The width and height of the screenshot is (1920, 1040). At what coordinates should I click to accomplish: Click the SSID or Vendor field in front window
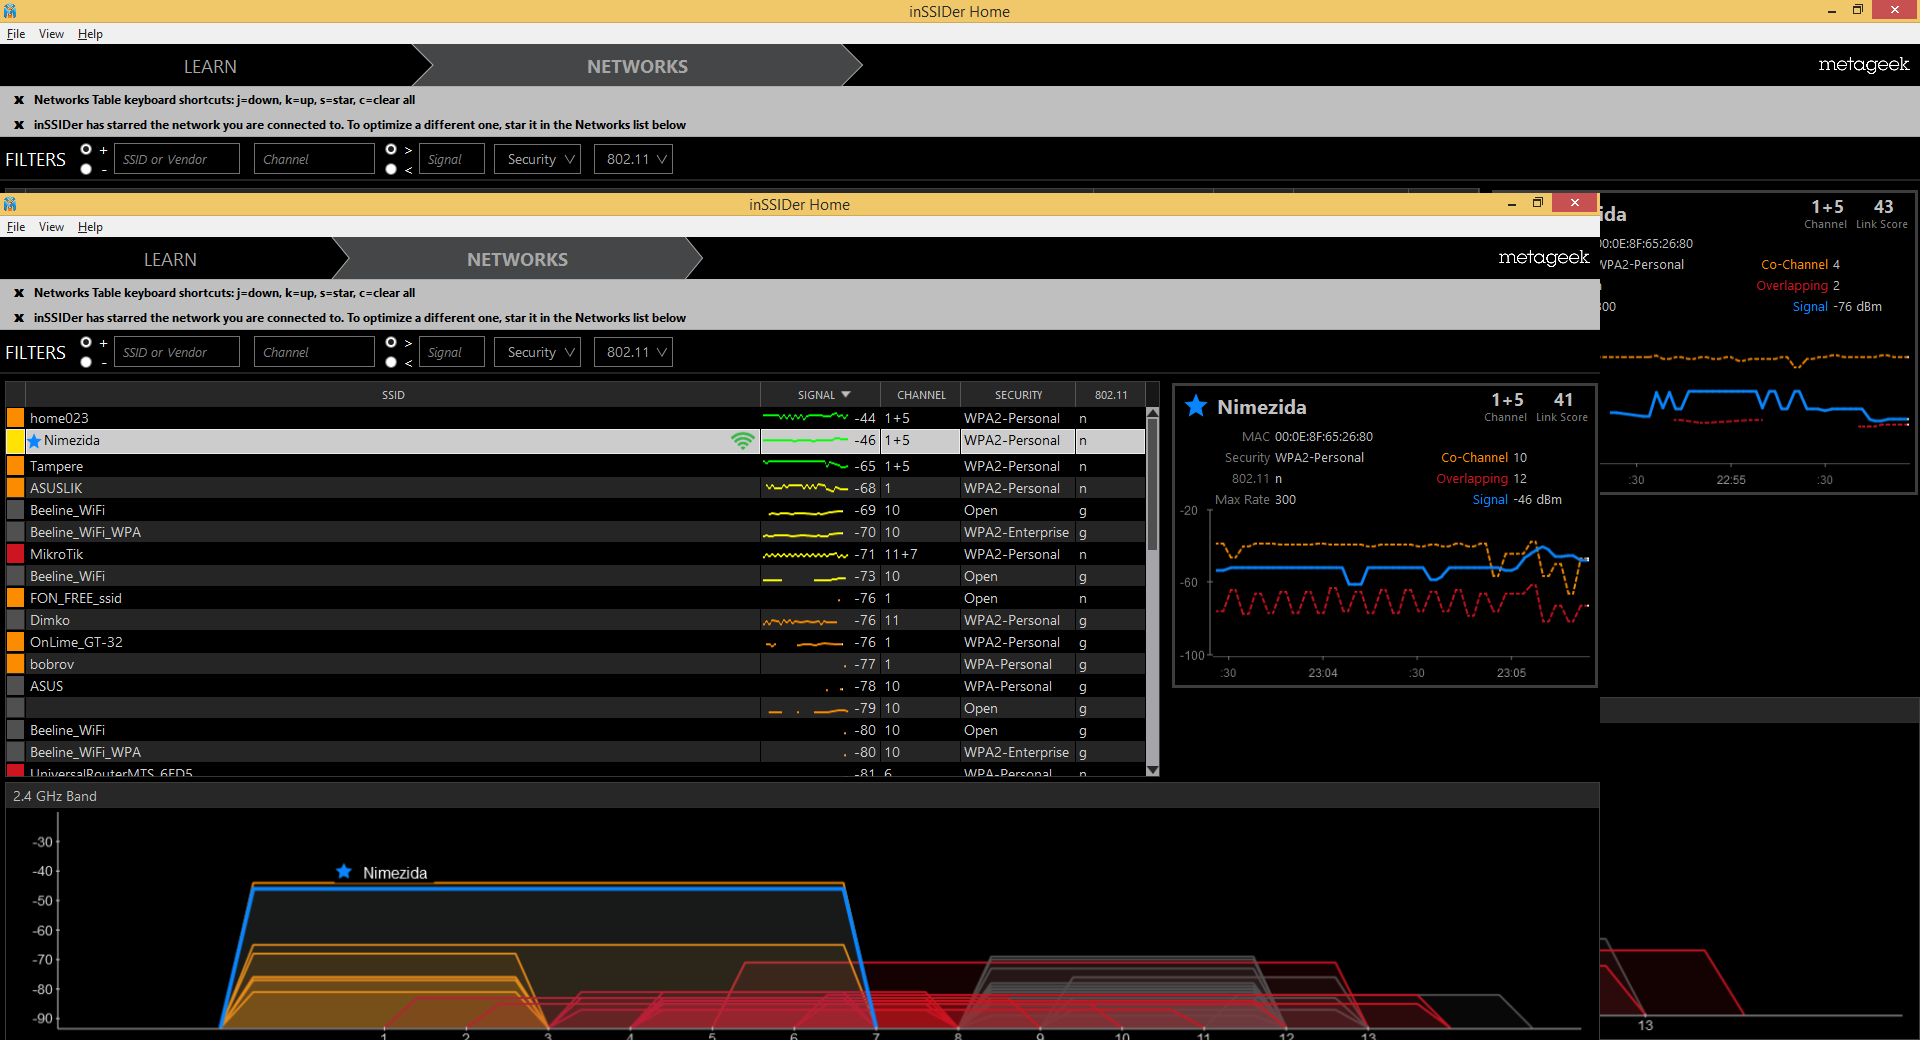[176, 352]
